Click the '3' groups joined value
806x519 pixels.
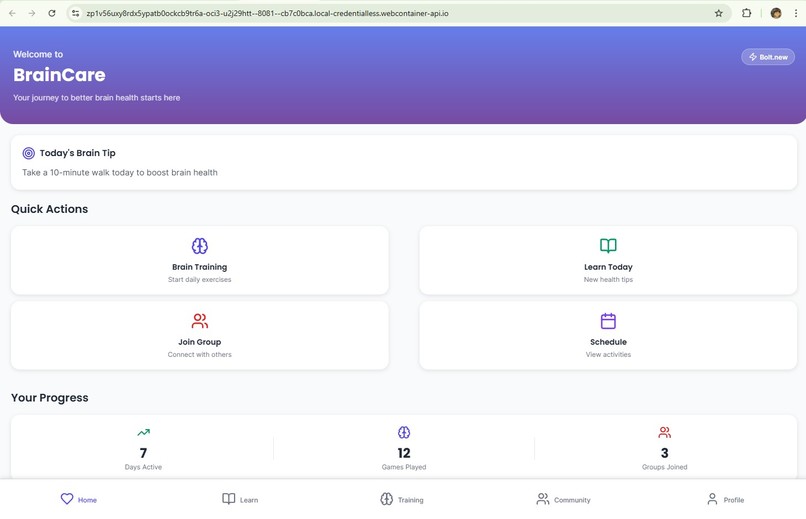click(665, 453)
